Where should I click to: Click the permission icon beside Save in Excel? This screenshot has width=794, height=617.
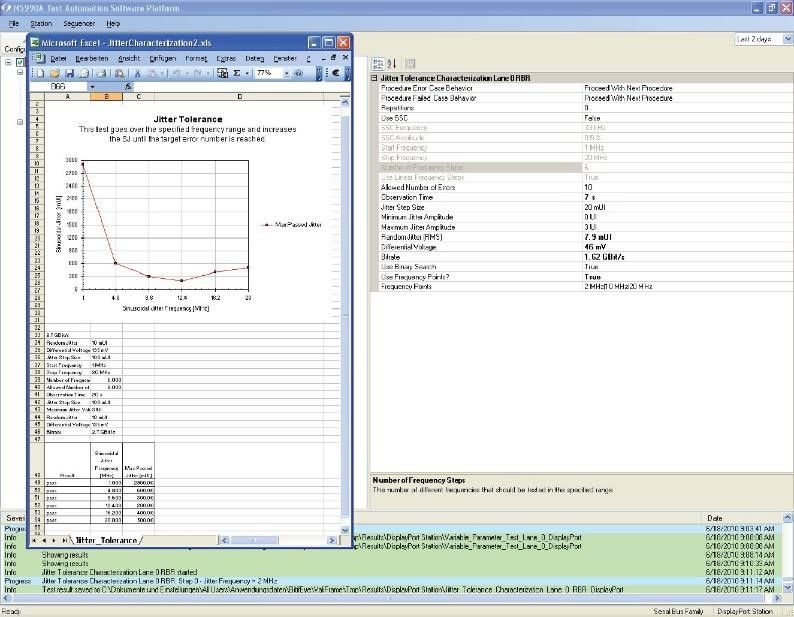(x=84, y=73)
